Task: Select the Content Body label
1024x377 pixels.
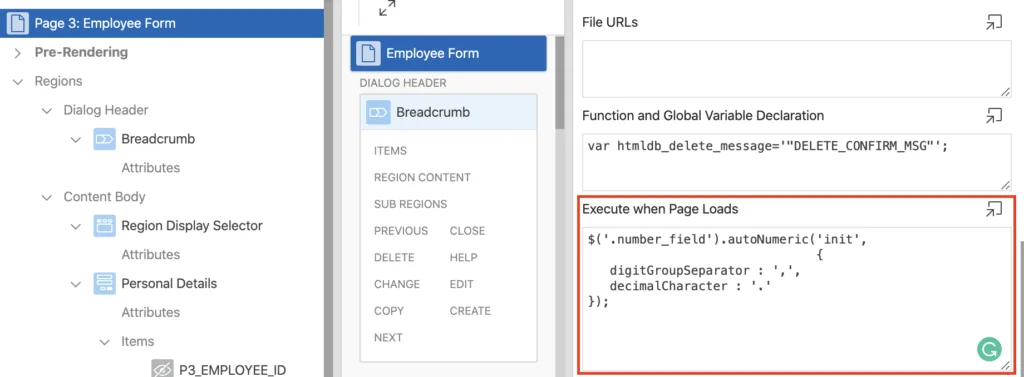Action: pos(104,197)
